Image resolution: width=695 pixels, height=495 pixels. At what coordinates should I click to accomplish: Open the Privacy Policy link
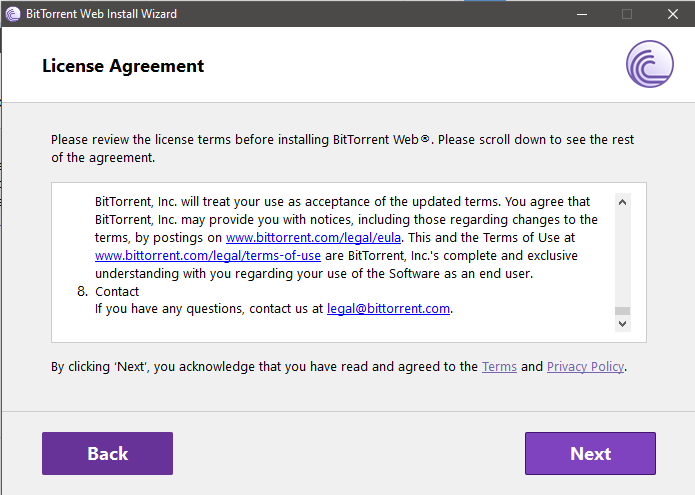click(586, 366)
